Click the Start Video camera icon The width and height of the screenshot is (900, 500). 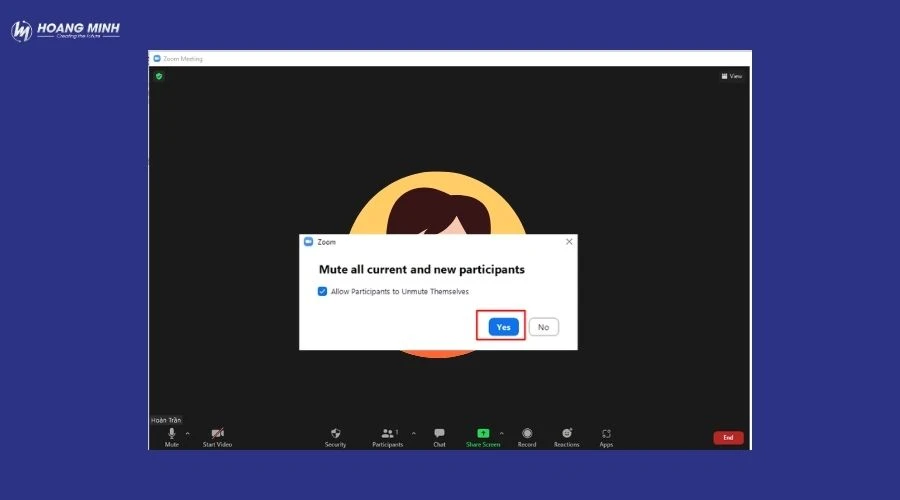click(x=218, y=433)
